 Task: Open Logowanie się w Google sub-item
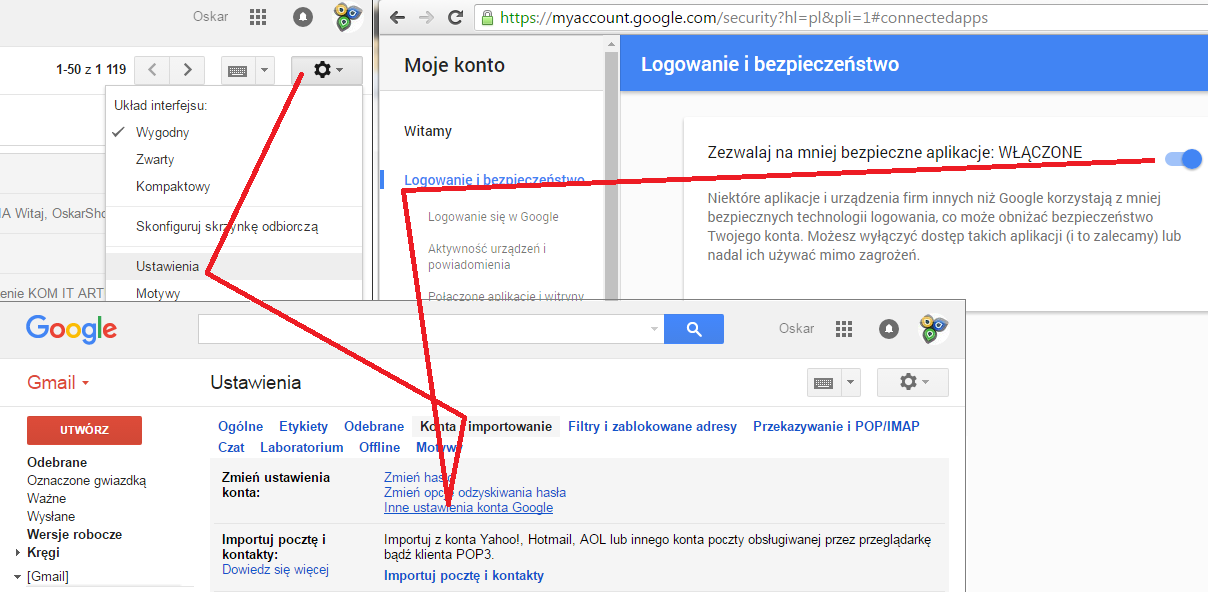(x=493, y=217)
